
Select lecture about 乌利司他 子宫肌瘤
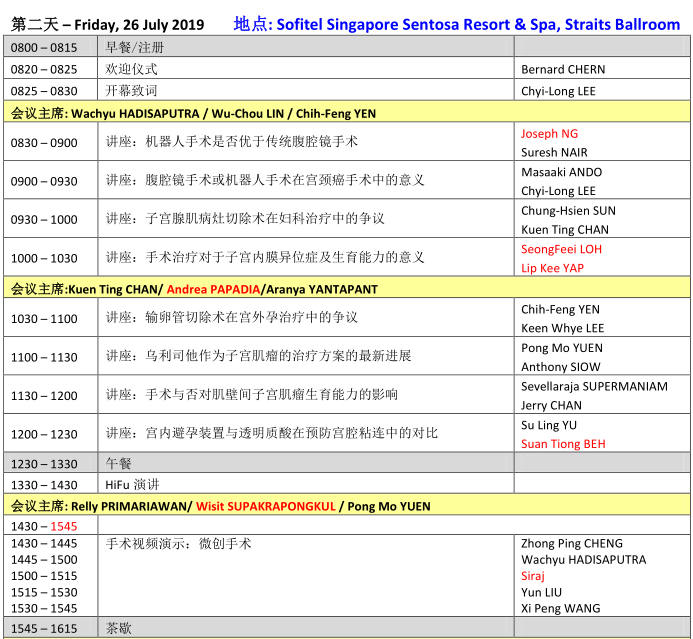click(278, 356)
